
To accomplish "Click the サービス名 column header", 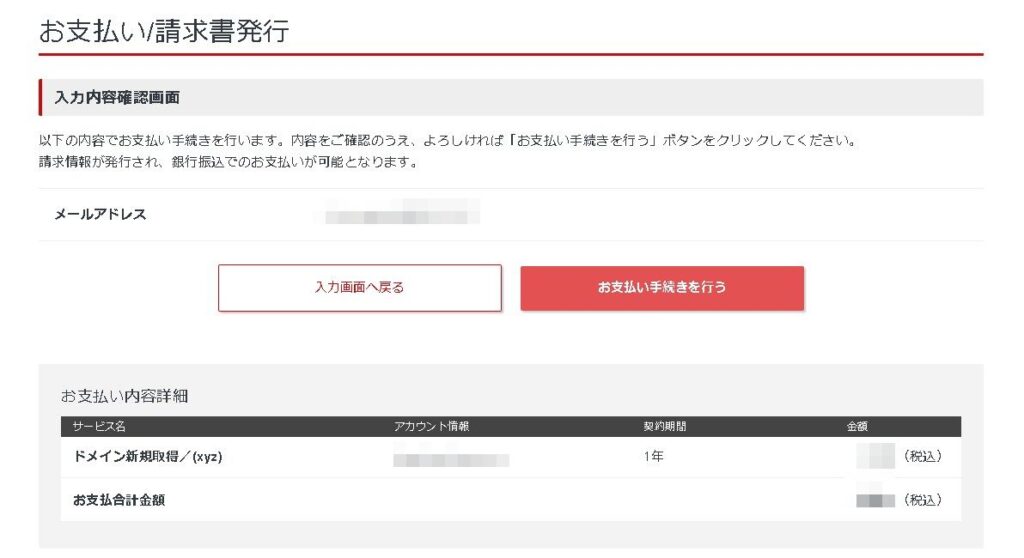I will (99, 427).
